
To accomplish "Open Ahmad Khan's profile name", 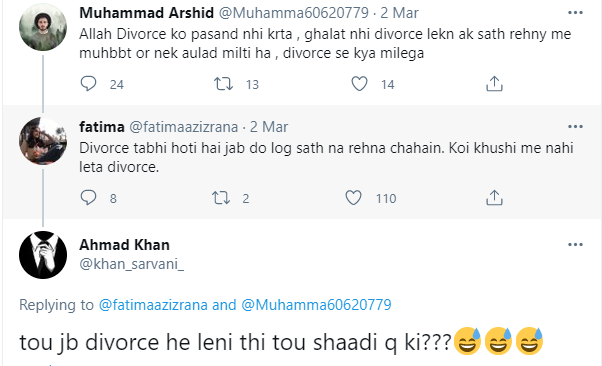I will 124,245.
